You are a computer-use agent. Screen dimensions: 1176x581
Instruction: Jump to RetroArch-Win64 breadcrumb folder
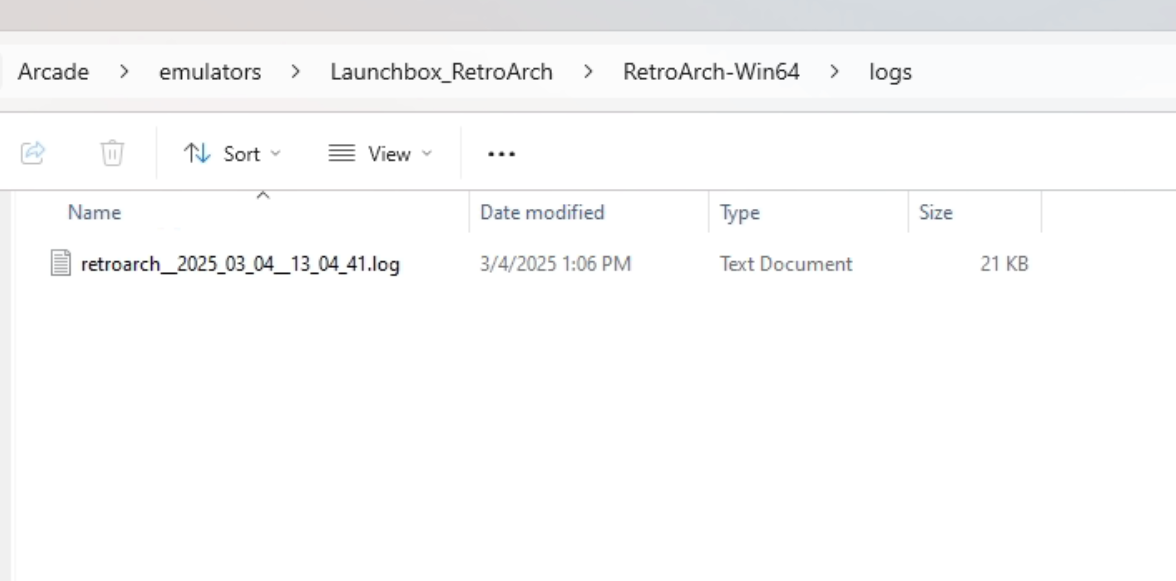coord(711,72)
